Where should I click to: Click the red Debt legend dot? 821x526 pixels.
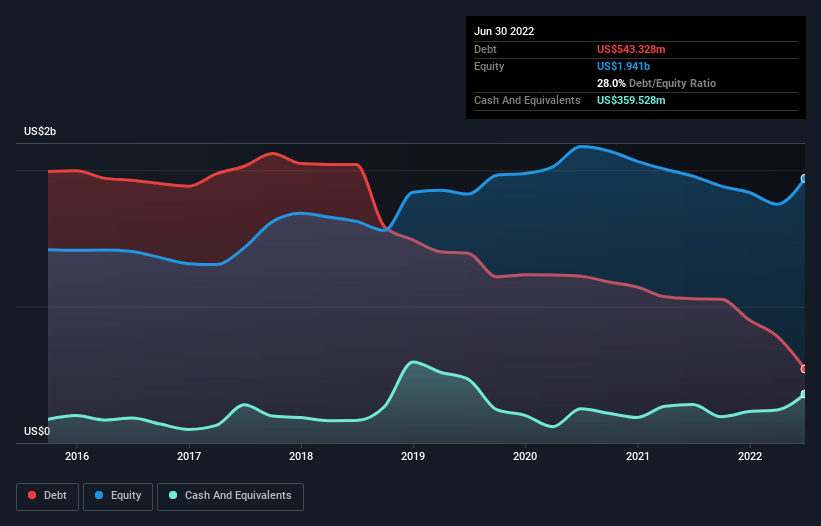click(x=32, y=495)
